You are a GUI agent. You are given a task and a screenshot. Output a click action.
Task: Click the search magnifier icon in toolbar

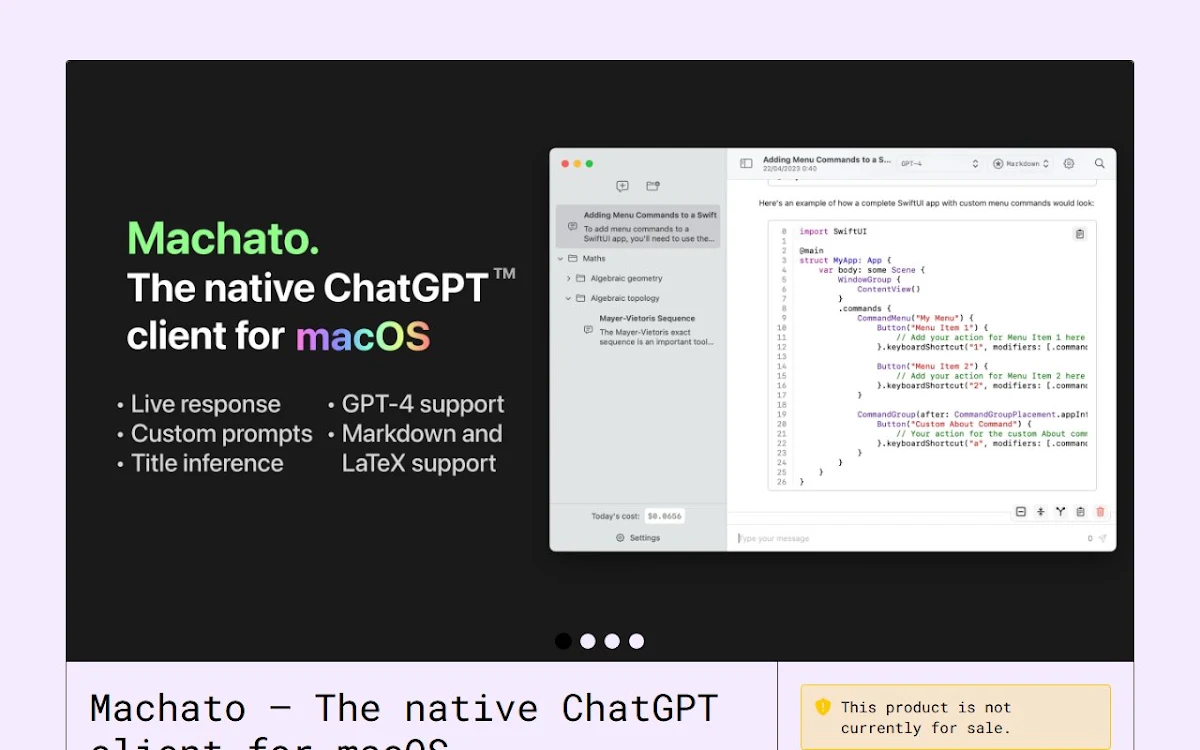[1100, 163]
